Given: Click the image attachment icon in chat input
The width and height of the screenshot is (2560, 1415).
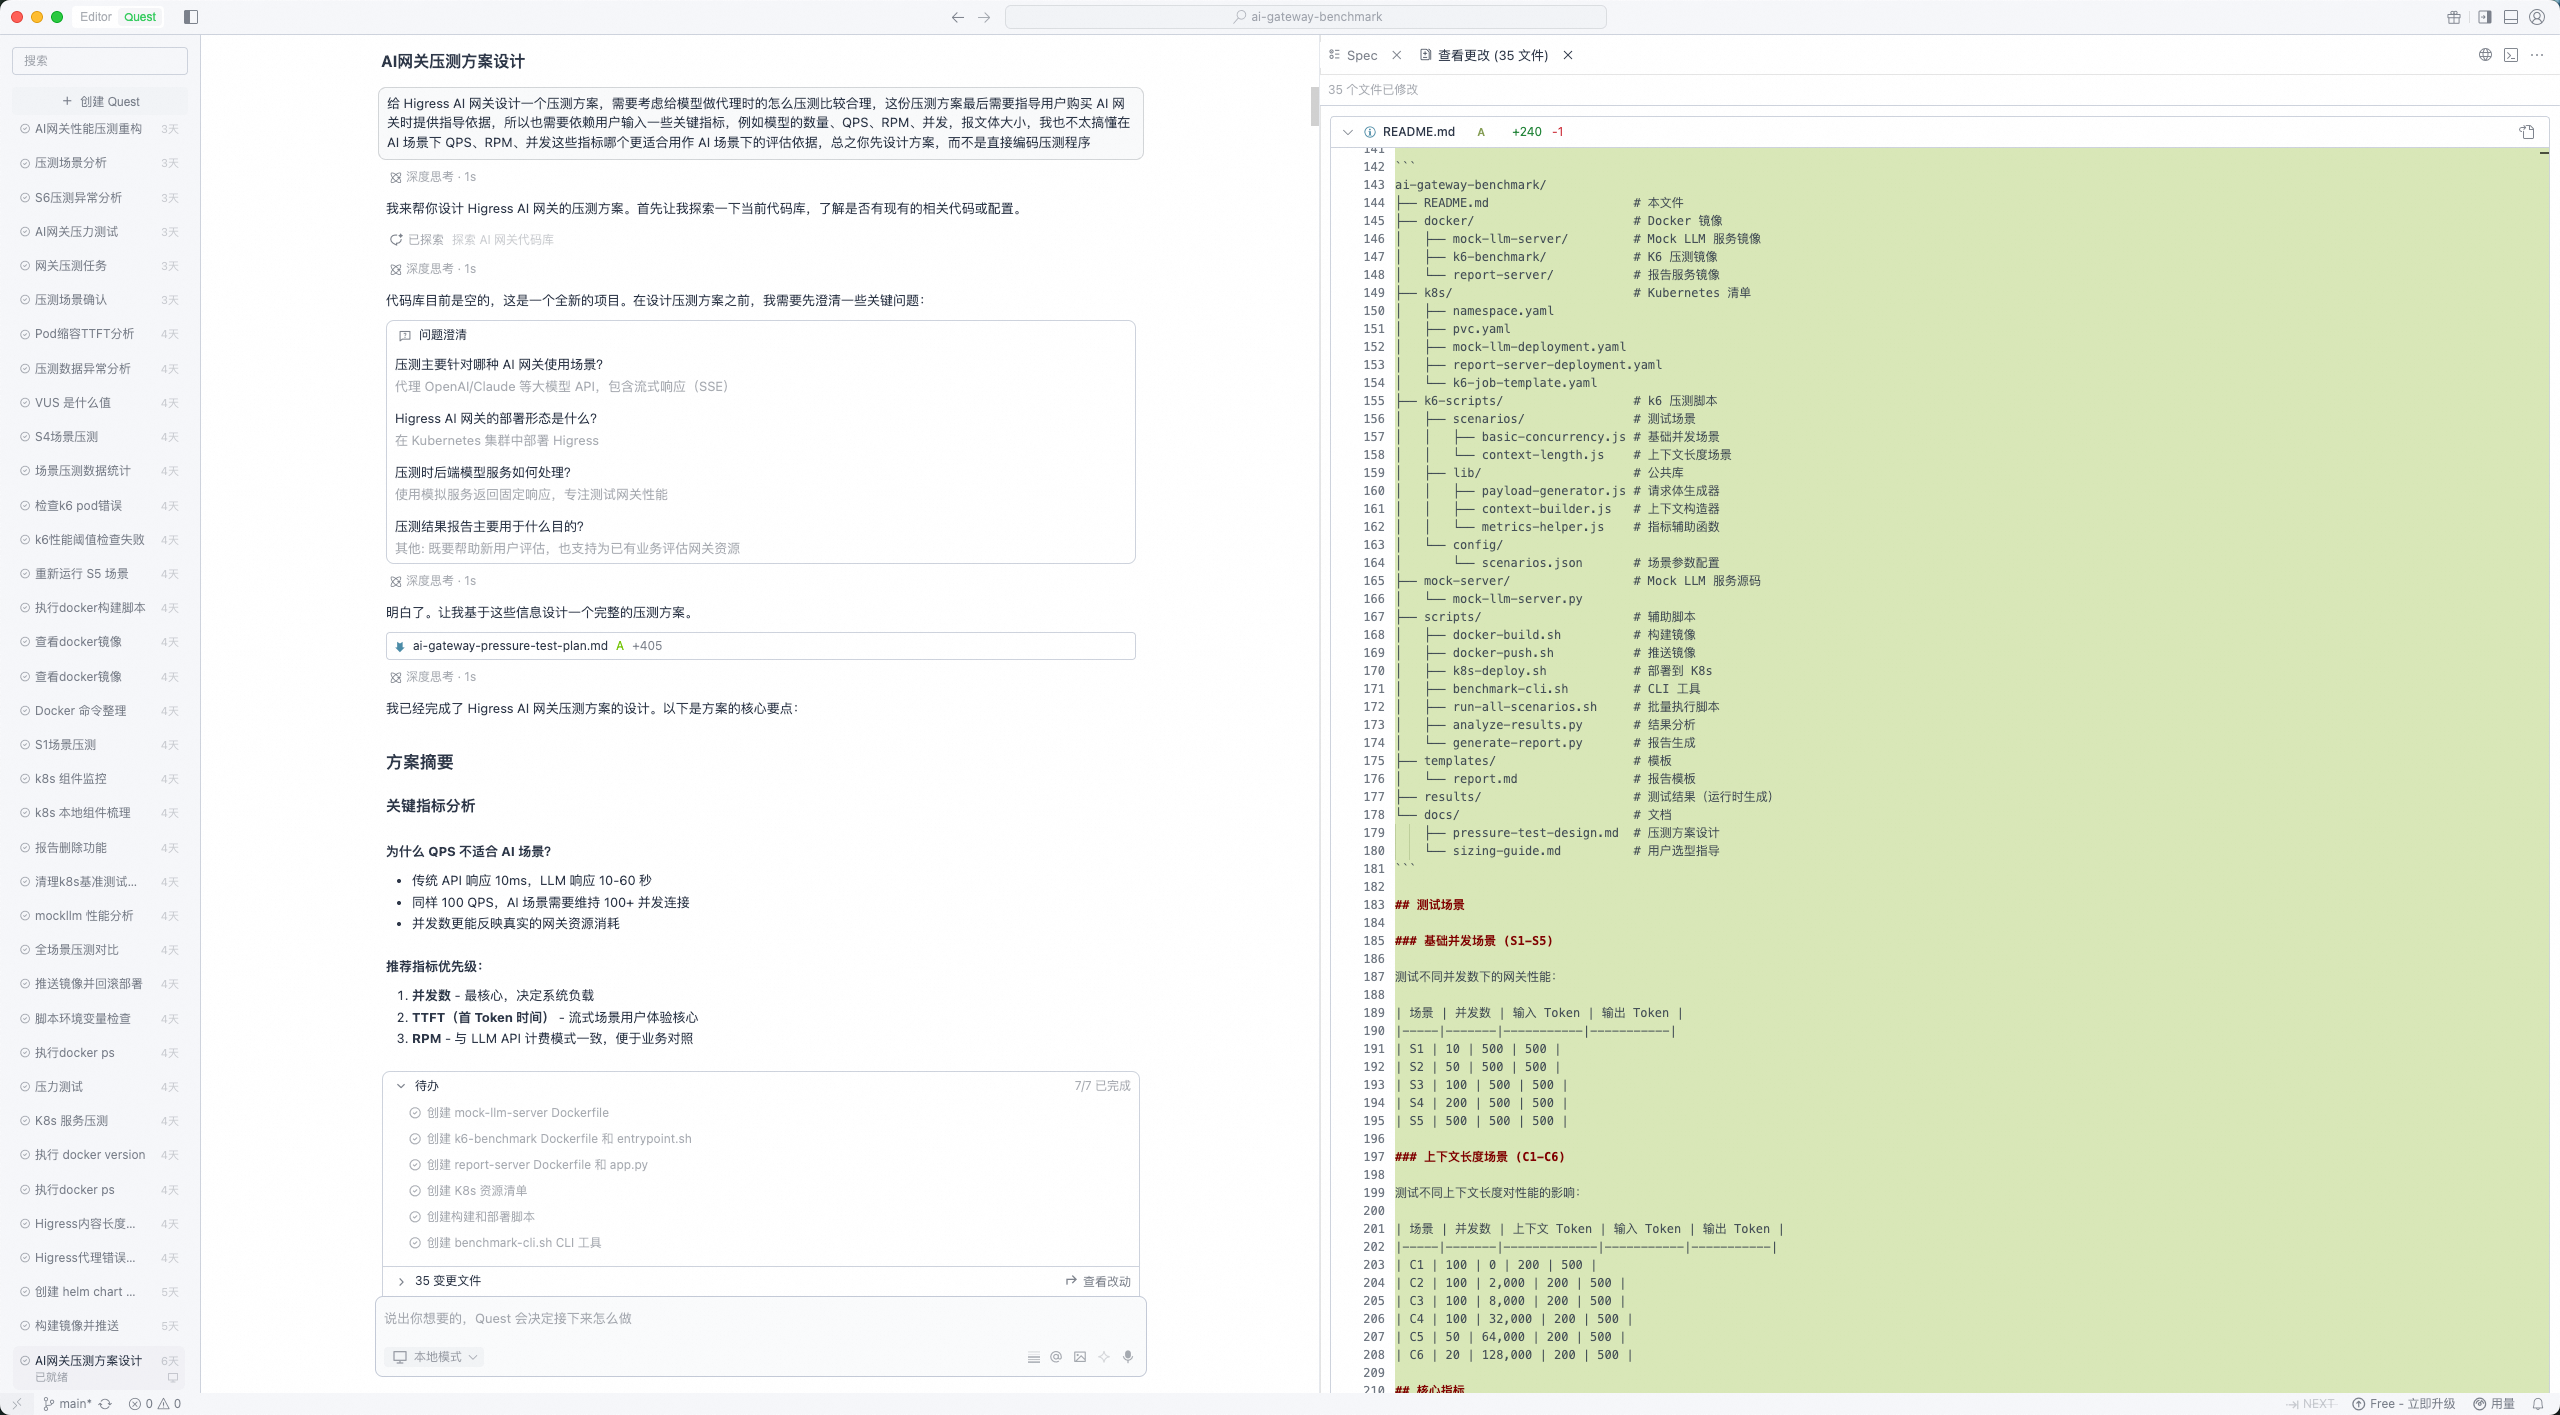Looking at the screenshot, I should click(1080, 1357).
